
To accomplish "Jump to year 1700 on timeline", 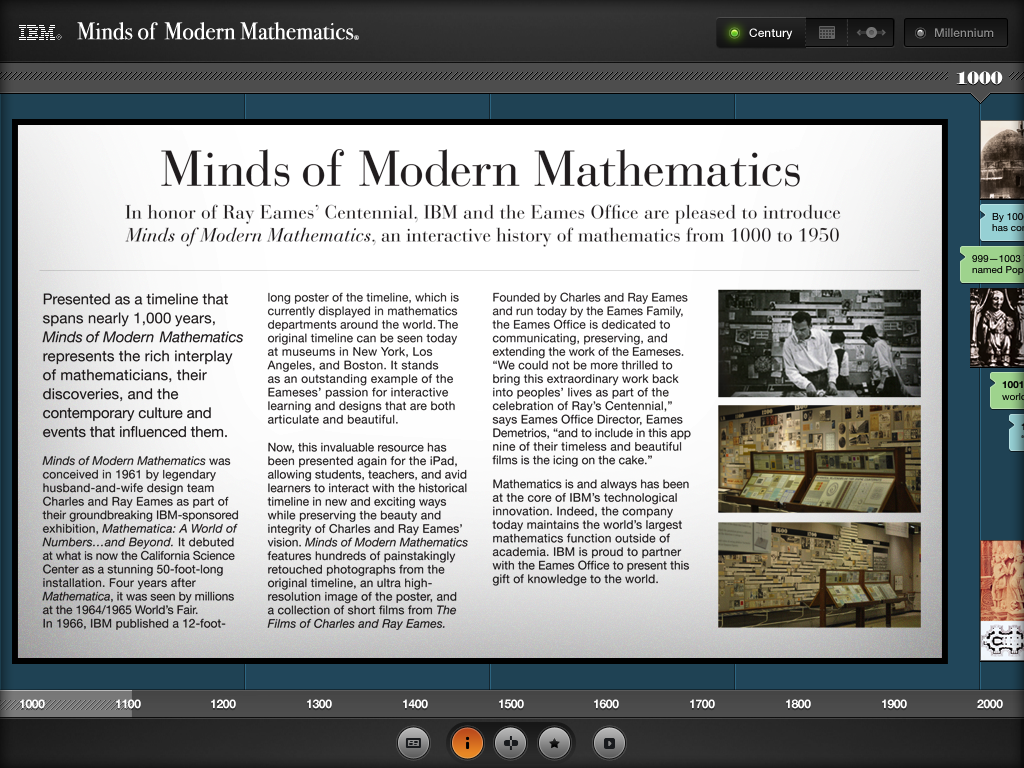I will (x=702, y=704).
